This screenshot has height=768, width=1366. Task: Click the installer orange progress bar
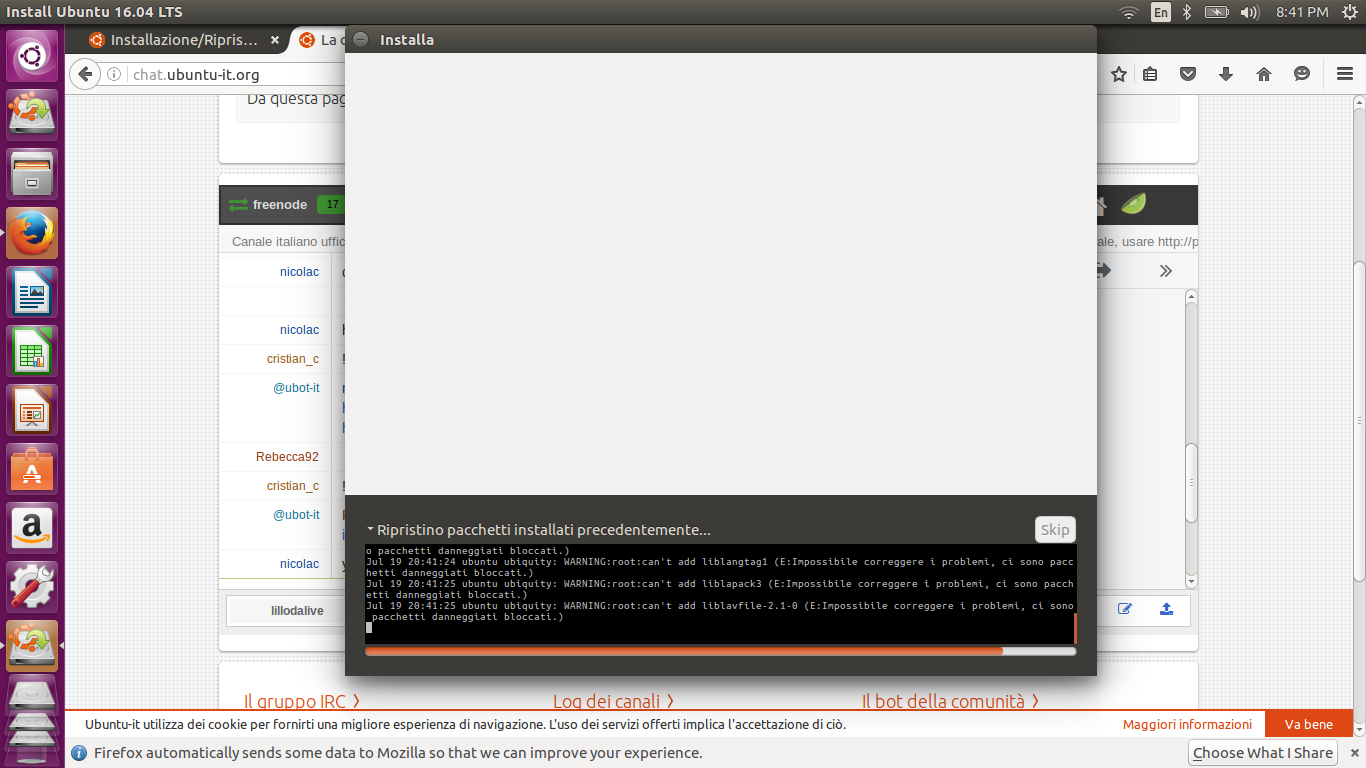(720, 651)
